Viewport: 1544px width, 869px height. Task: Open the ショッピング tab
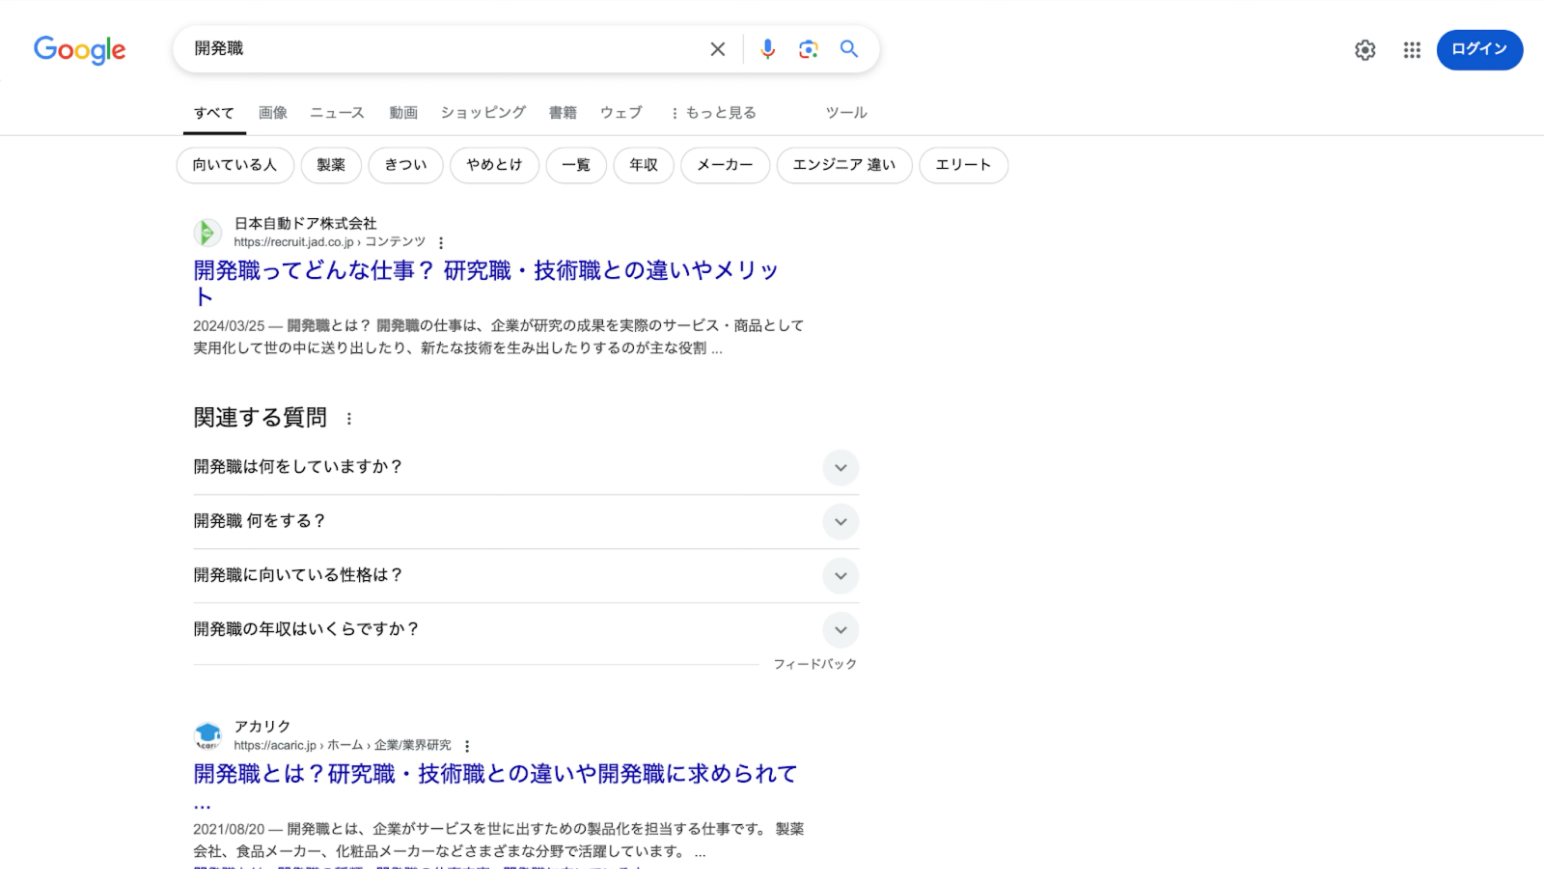(x=483, y=113)
